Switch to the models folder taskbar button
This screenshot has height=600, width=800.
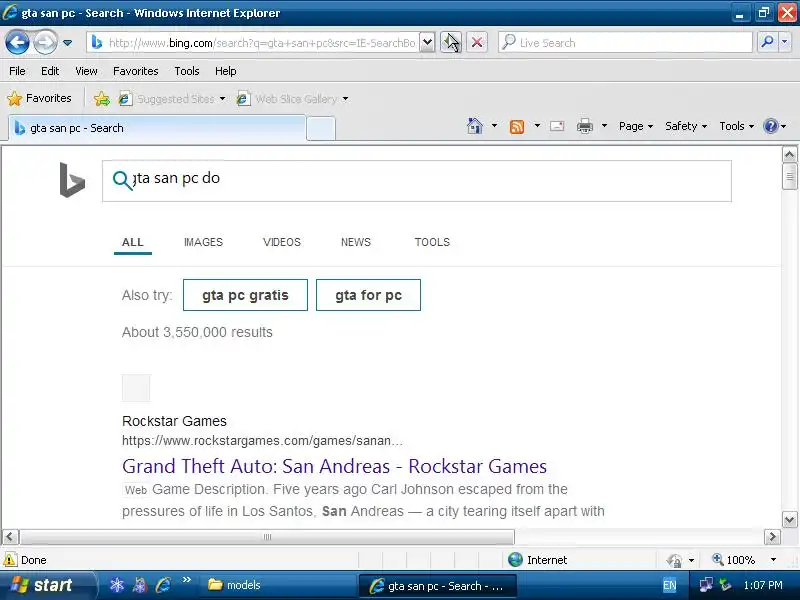(x=279, y=585)
